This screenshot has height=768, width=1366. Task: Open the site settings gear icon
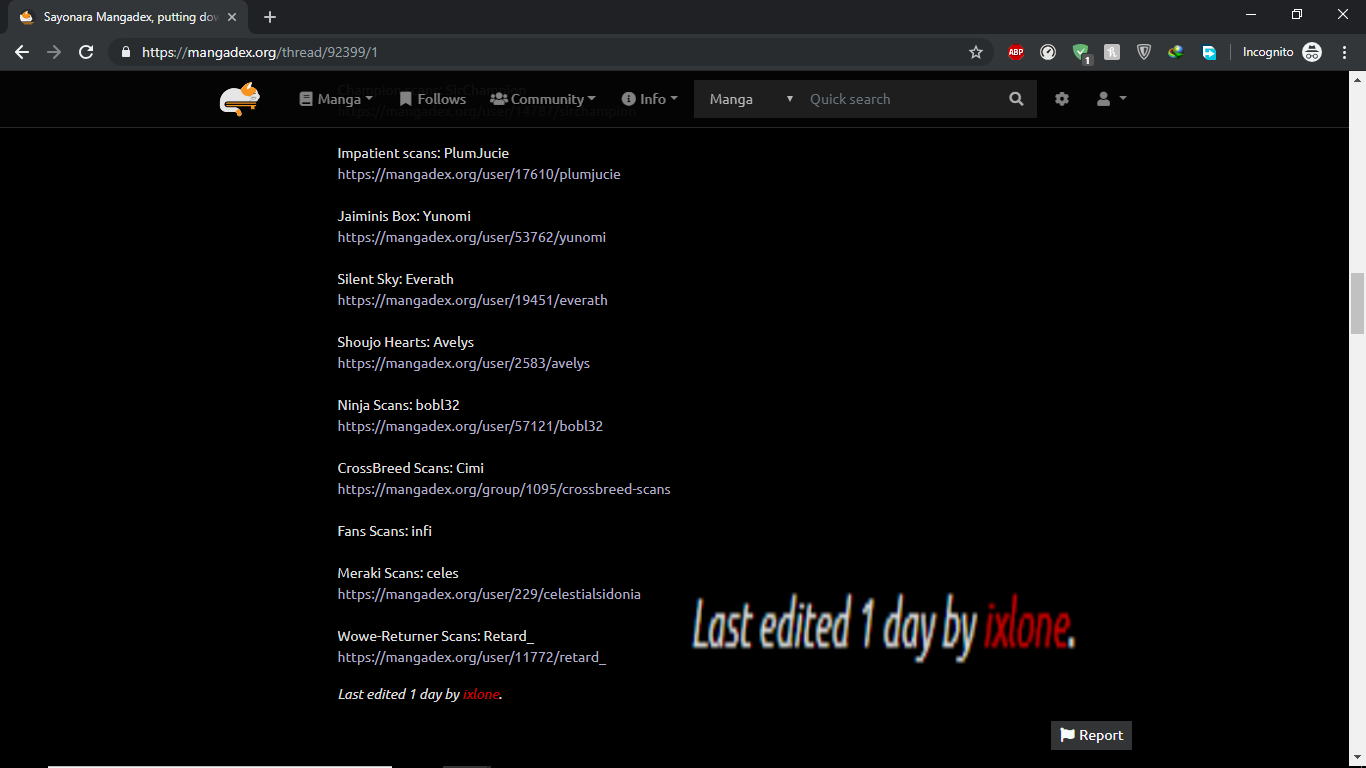click(x=1062, y=99)
